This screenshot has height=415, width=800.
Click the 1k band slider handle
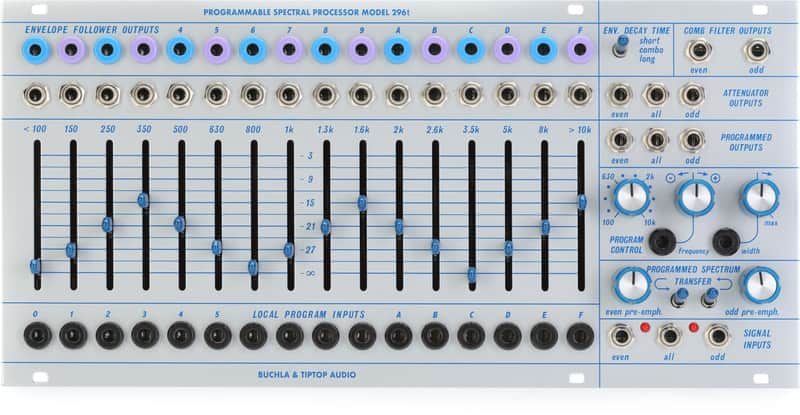click(289, 250)
